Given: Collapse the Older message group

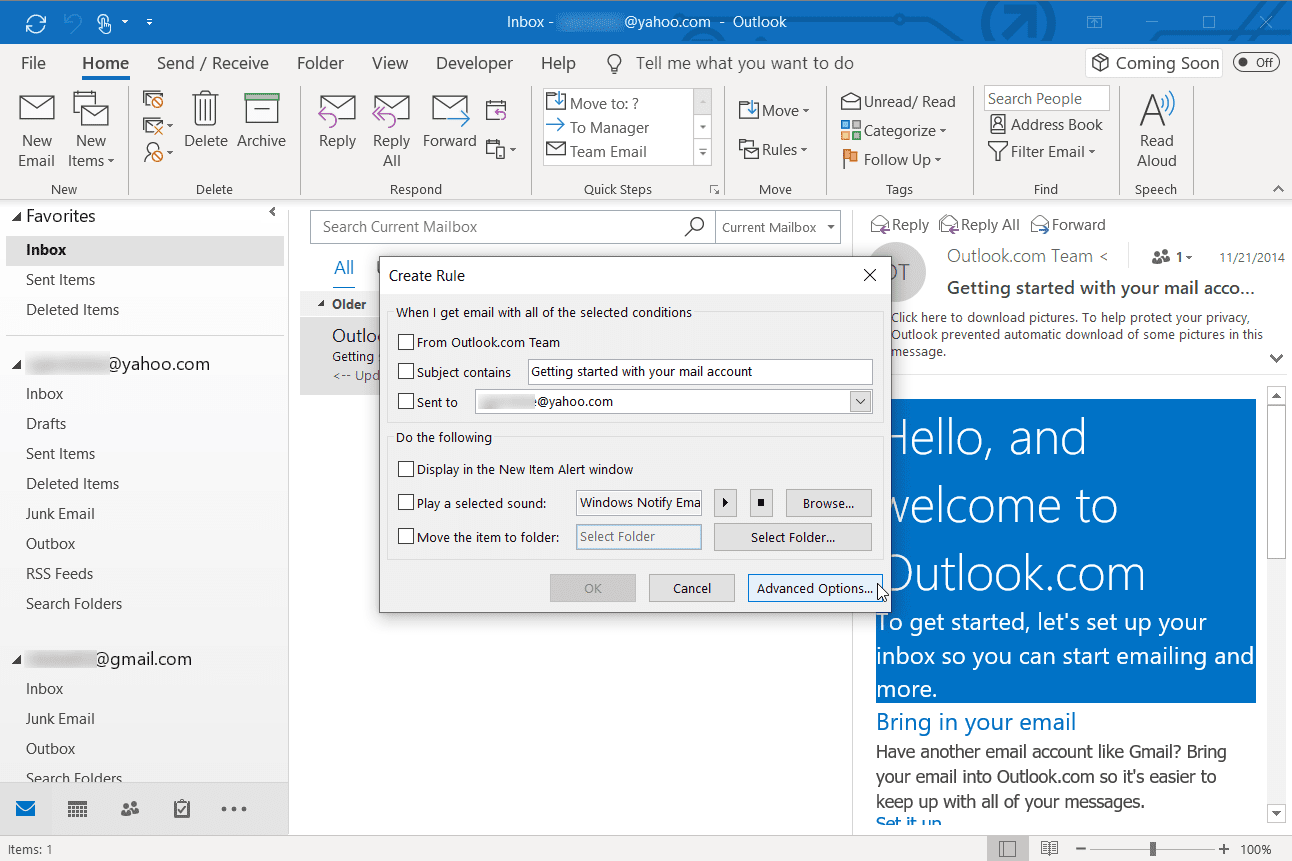Looking at the screenshot, I should 321,304.
